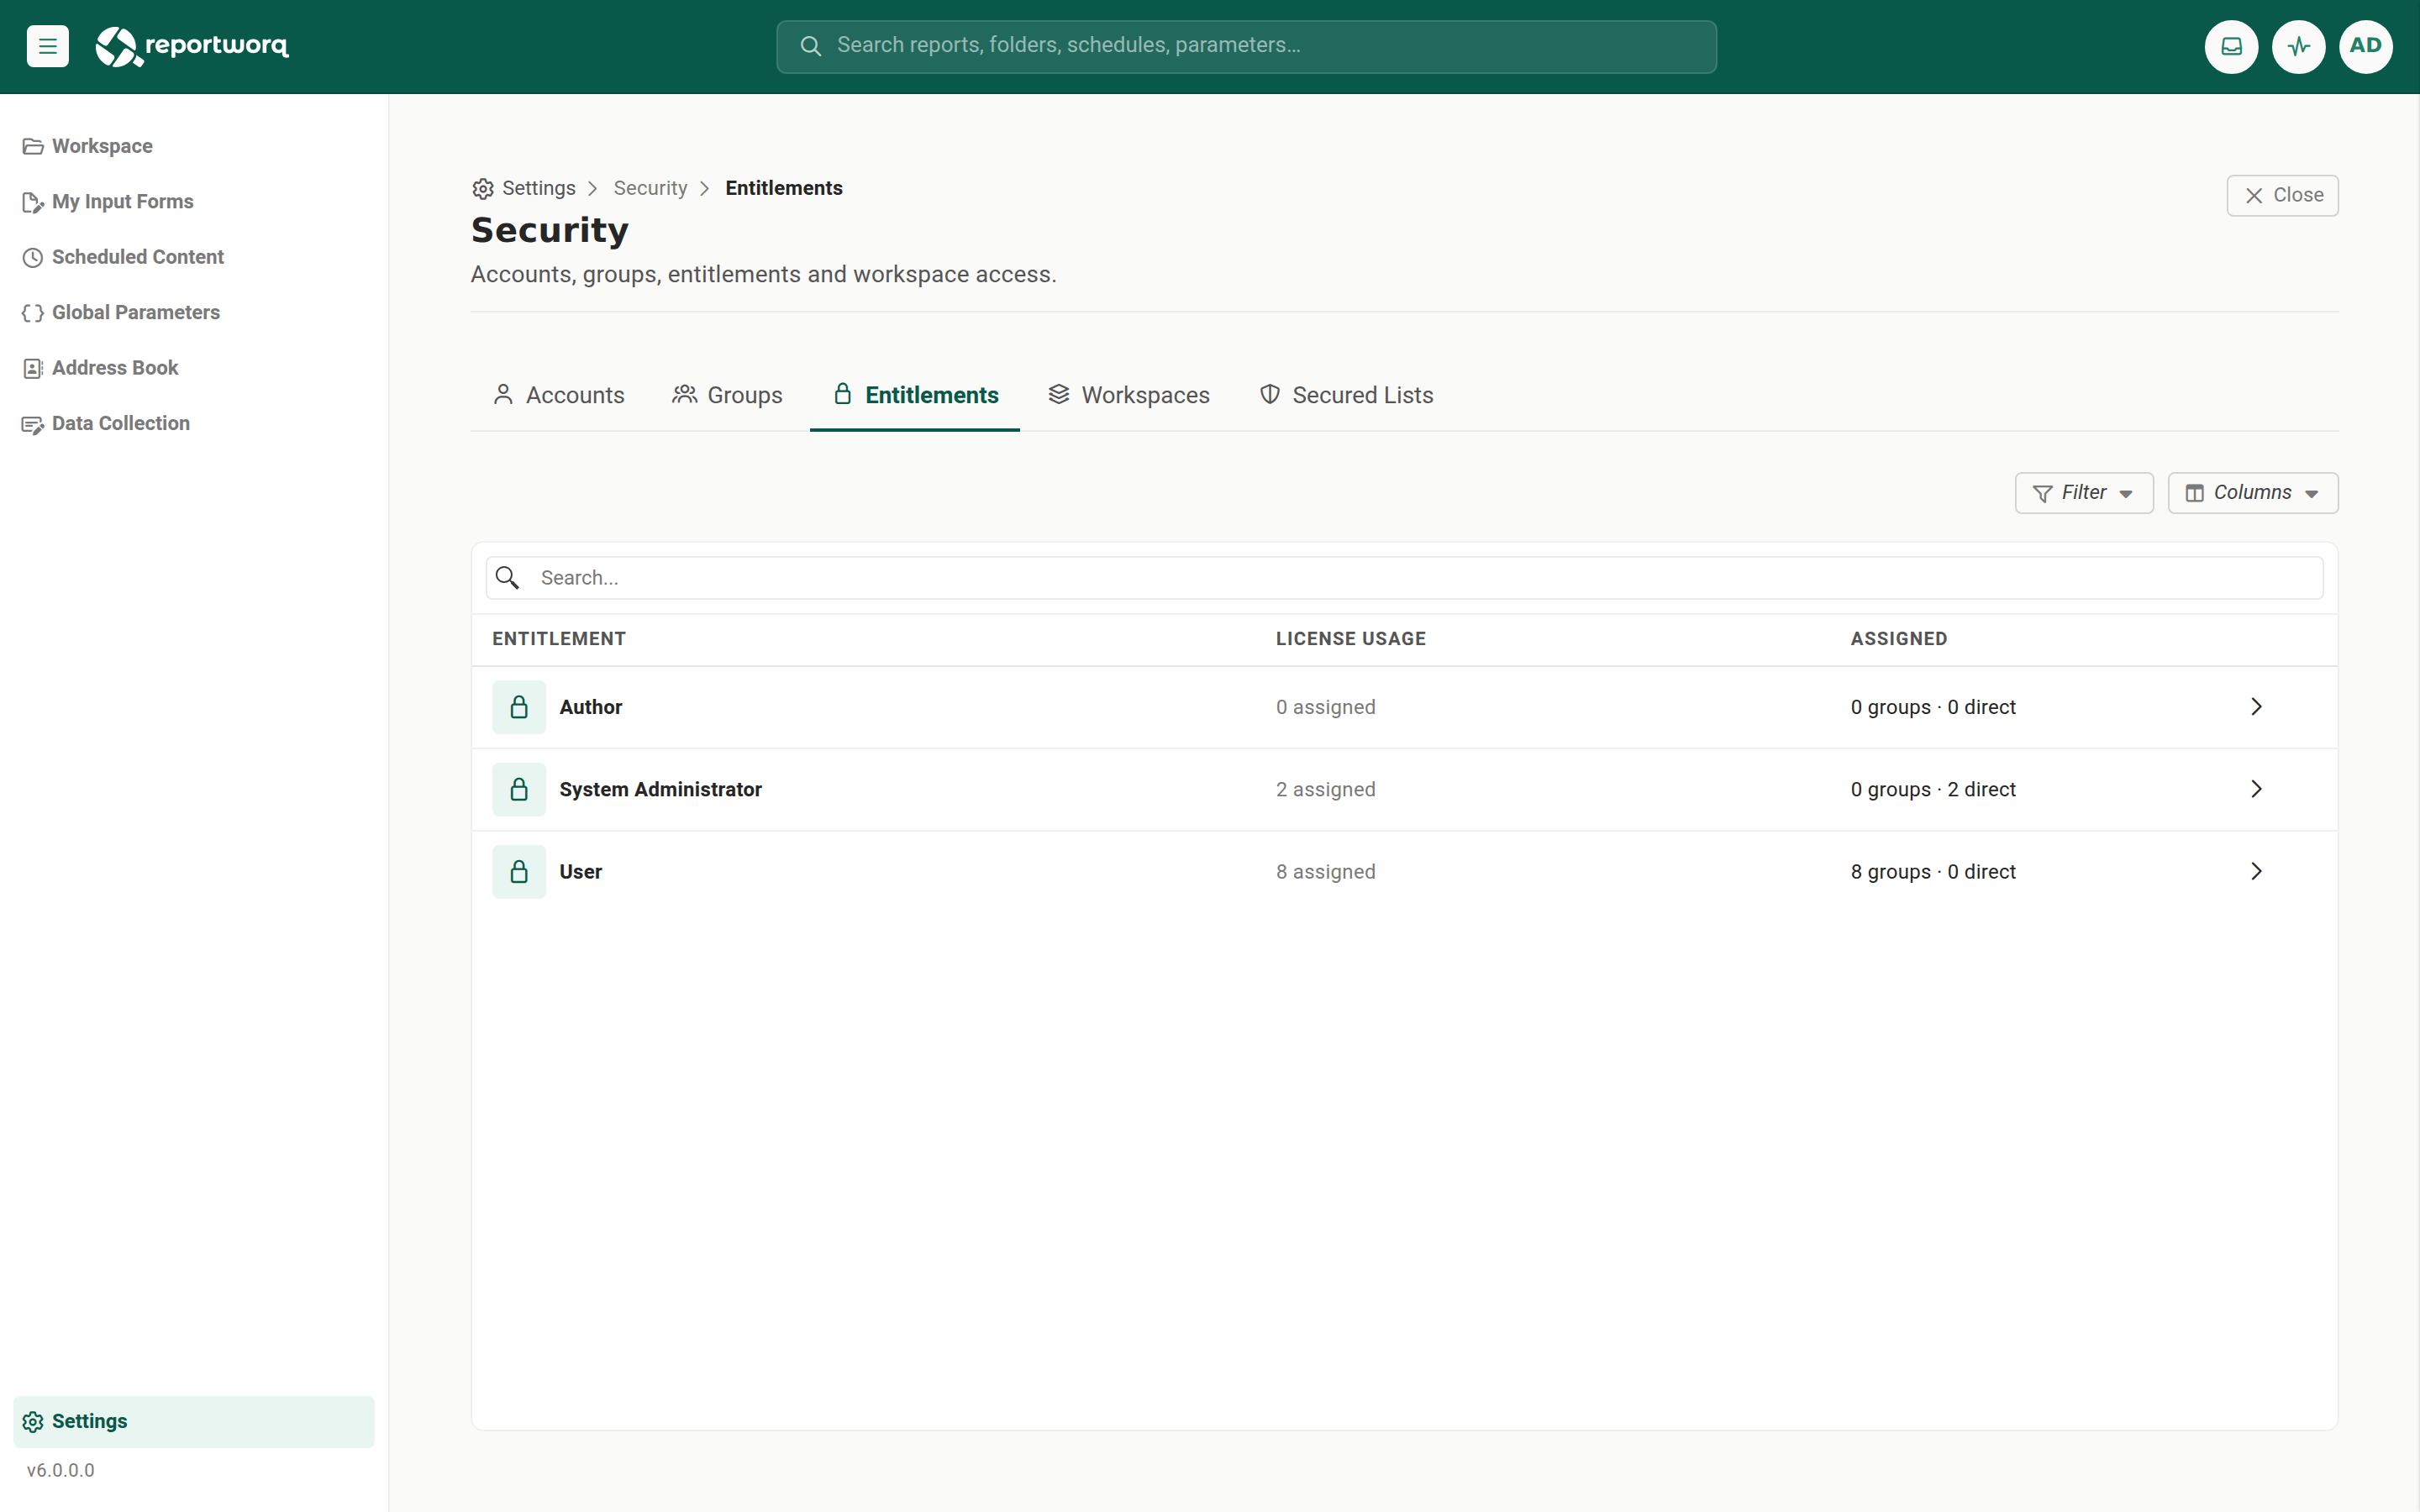This screenshot has height=1512, width=2420.
Task: Open the AD user avatar menu
Action: pyautogui.click(x=2365, y=46)
